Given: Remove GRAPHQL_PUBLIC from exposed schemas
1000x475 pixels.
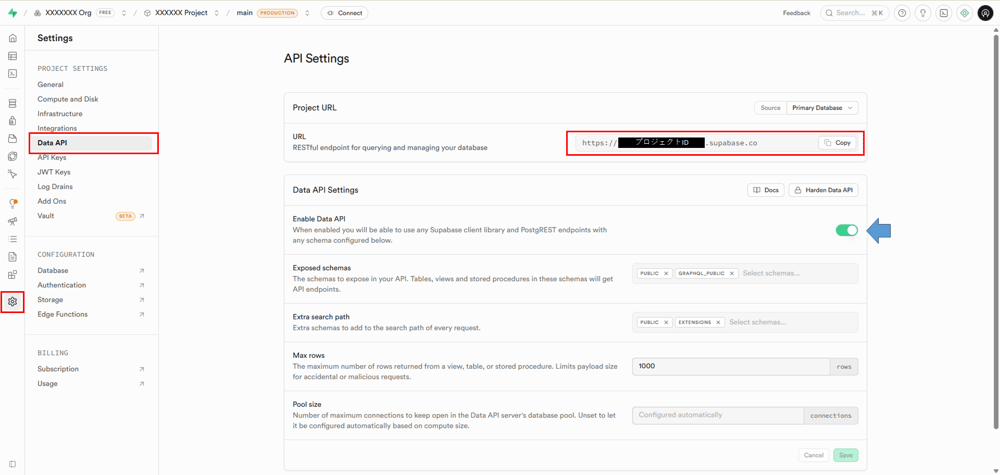Looking at the screenshot, I should pyautogui.click(x=732, y=273).
